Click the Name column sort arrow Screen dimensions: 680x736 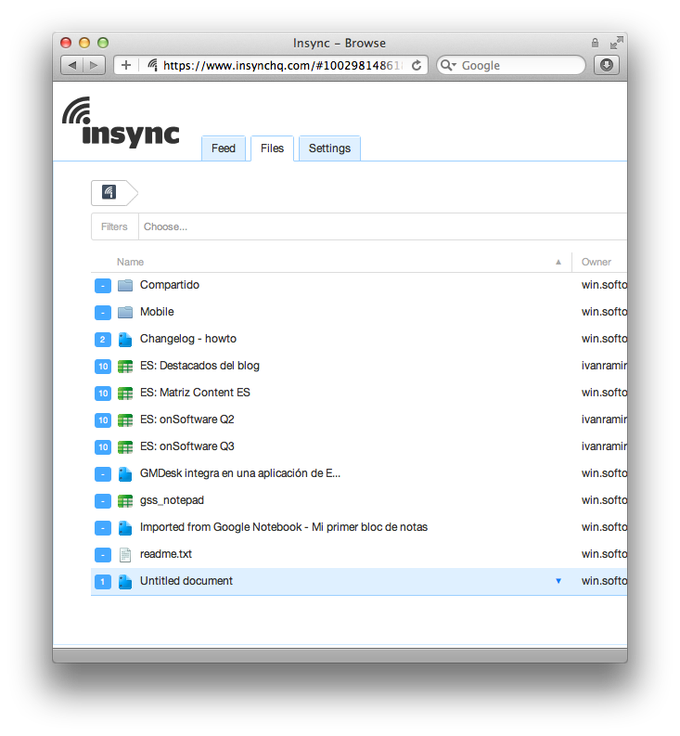coord(558,262)
